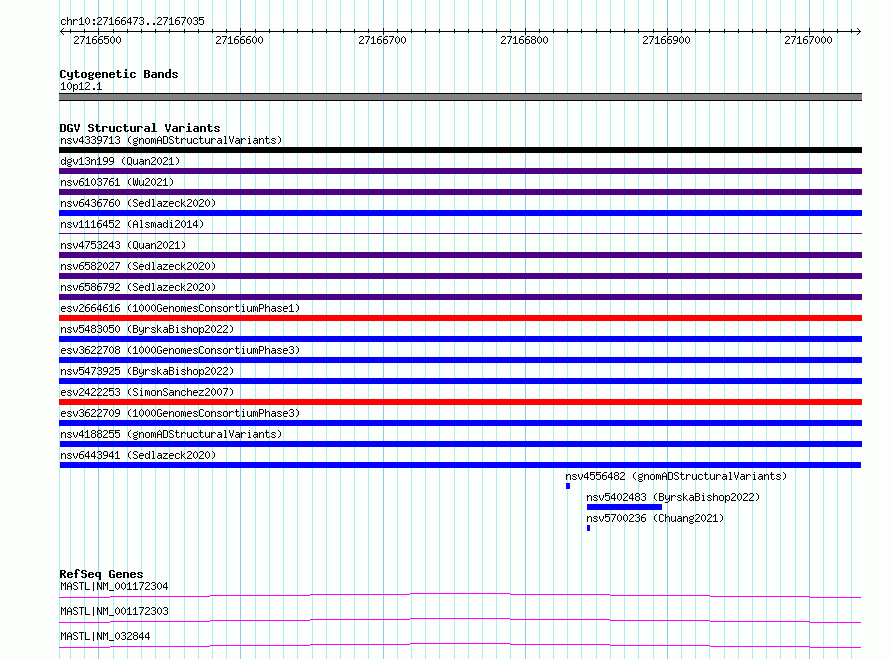Viewport: 890px width, 659px height.
Task: Click the RefSeq Genes track title
Action: [x=101, y=574]
